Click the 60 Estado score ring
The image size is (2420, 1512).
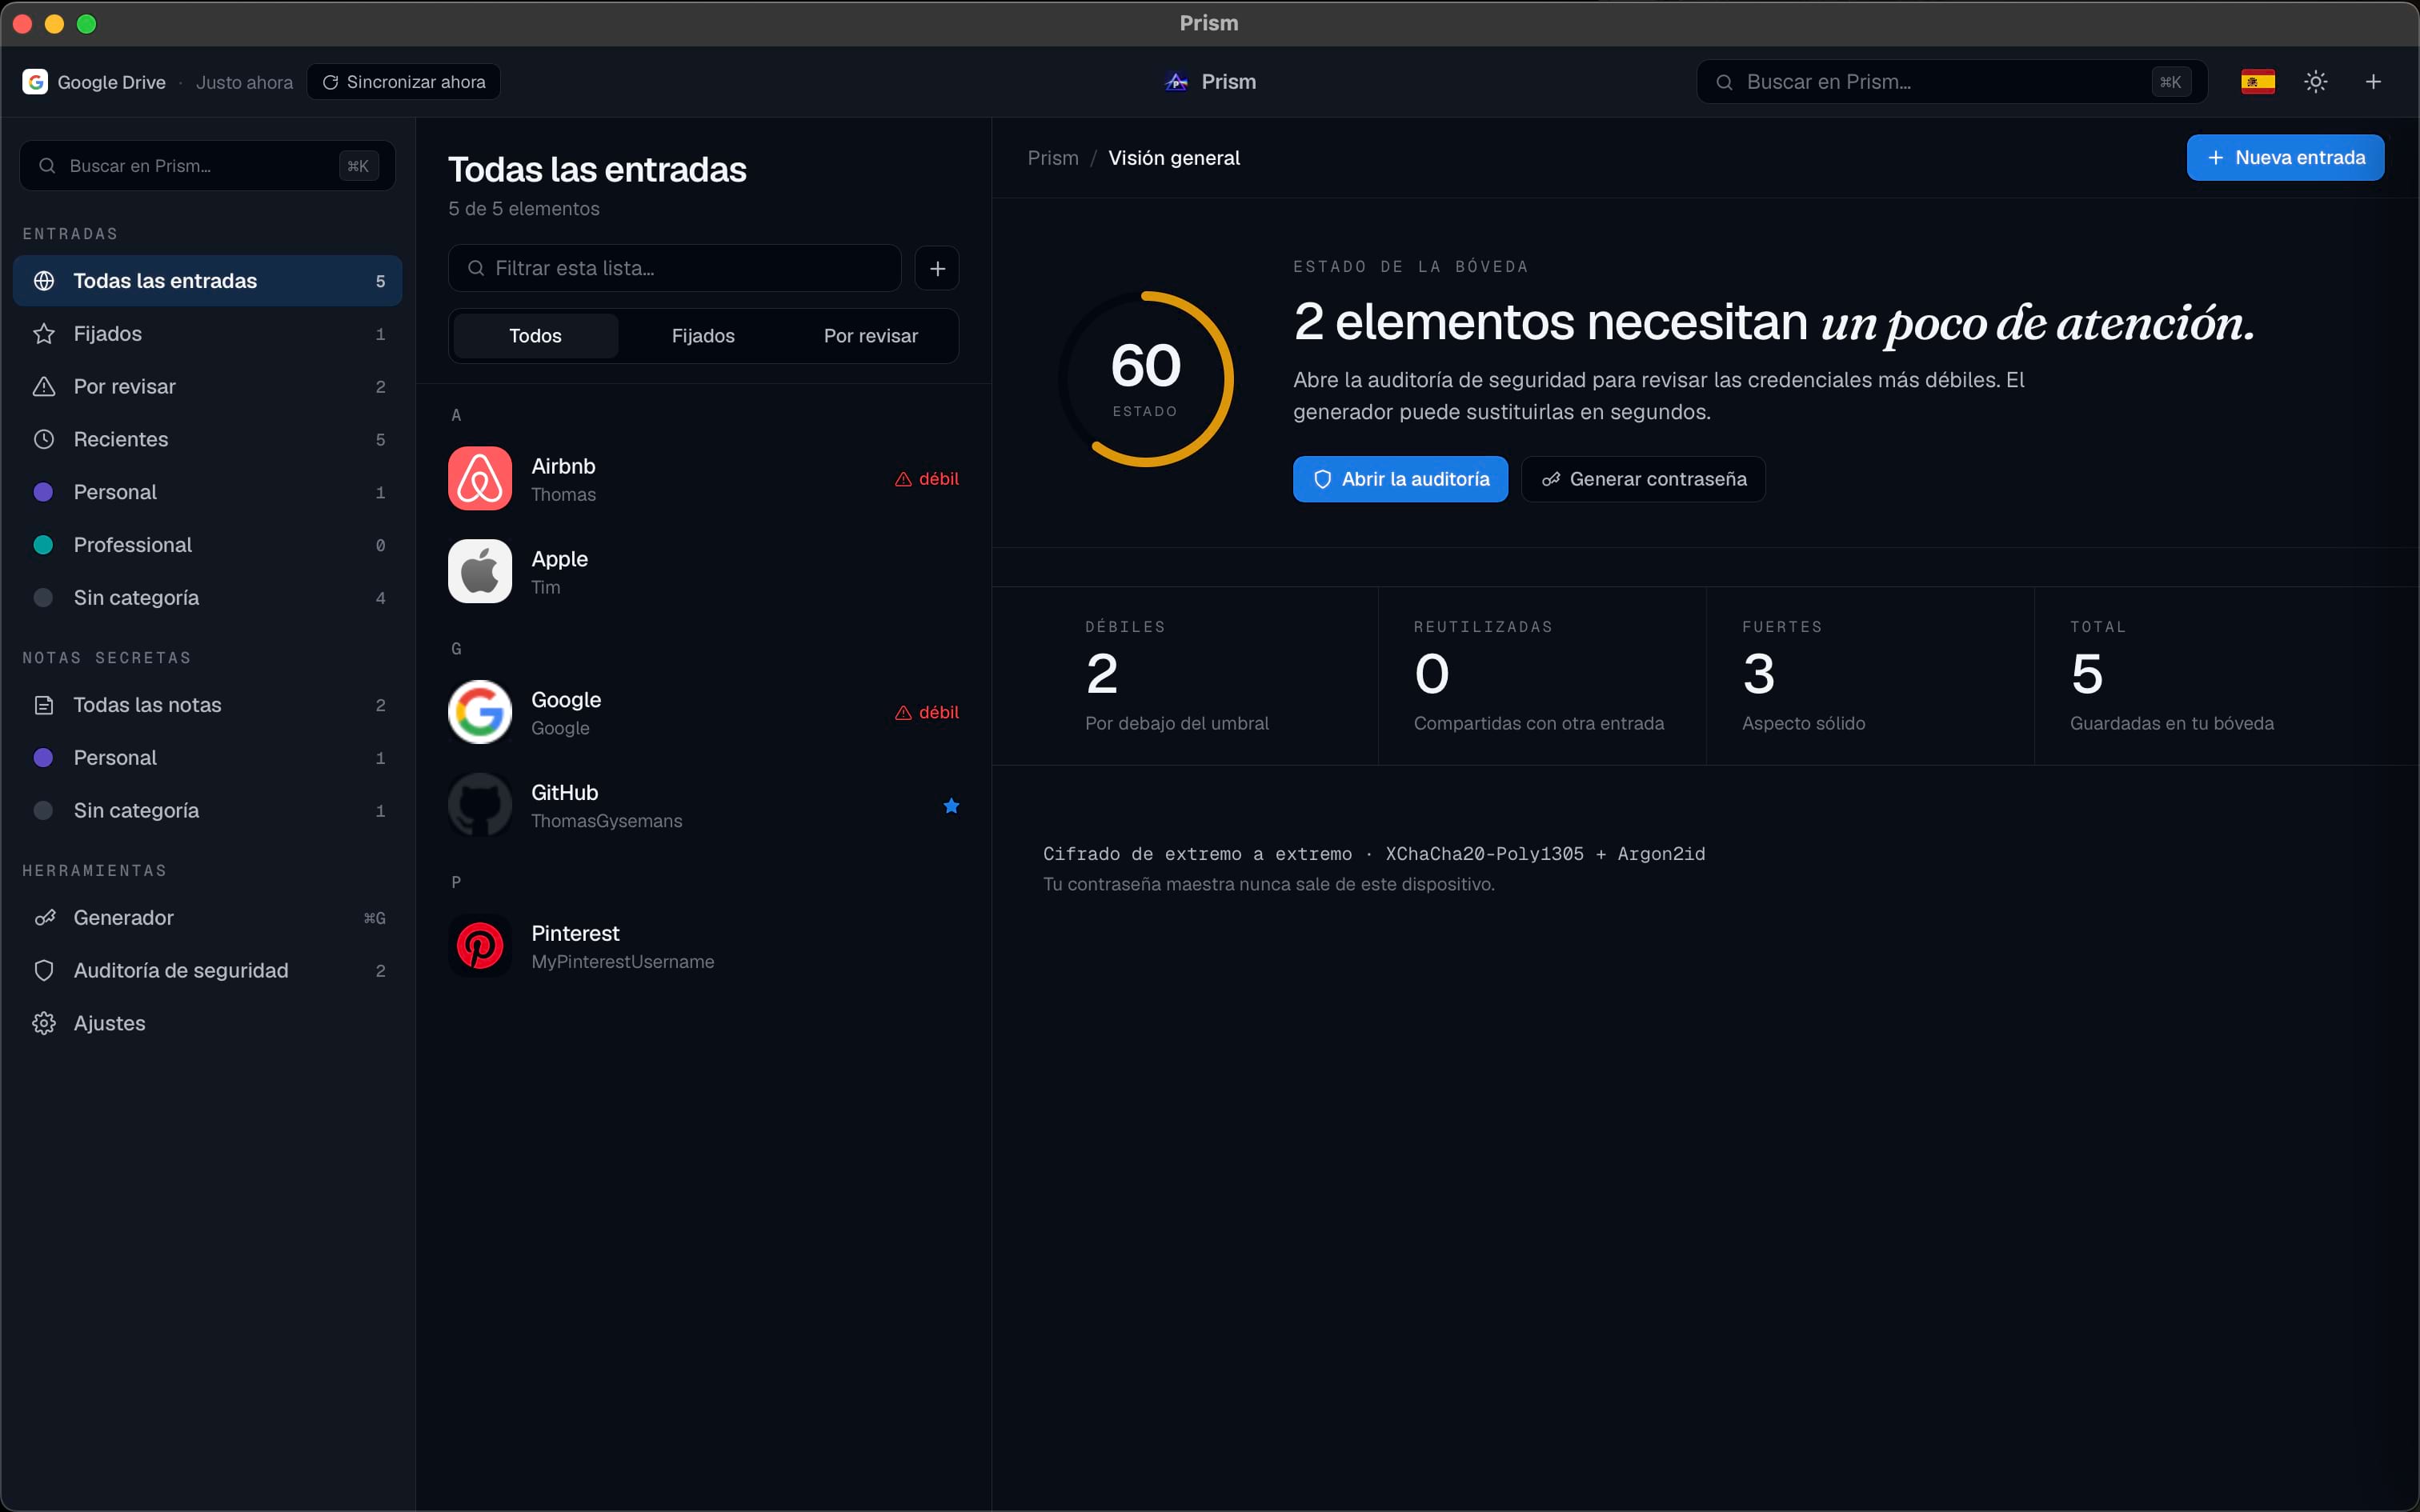(1146, 379)
